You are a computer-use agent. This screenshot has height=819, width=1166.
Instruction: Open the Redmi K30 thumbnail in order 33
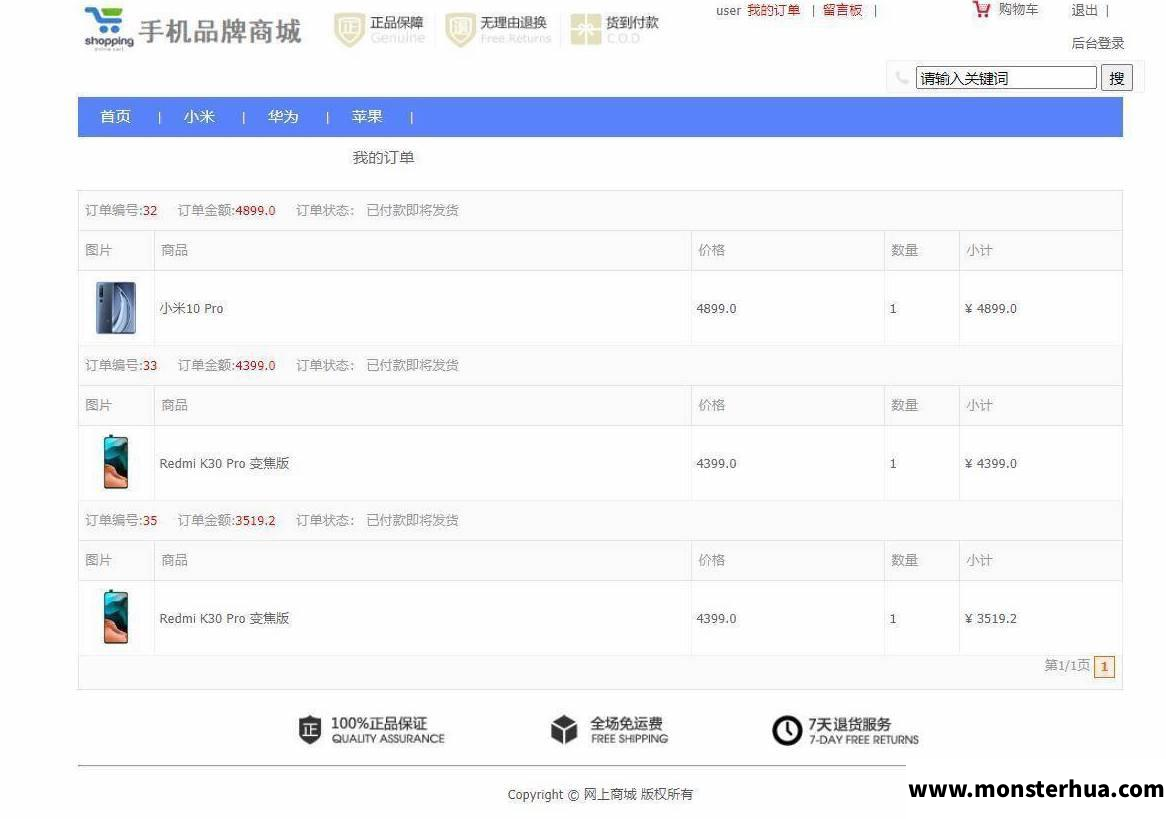coord(116,462)
